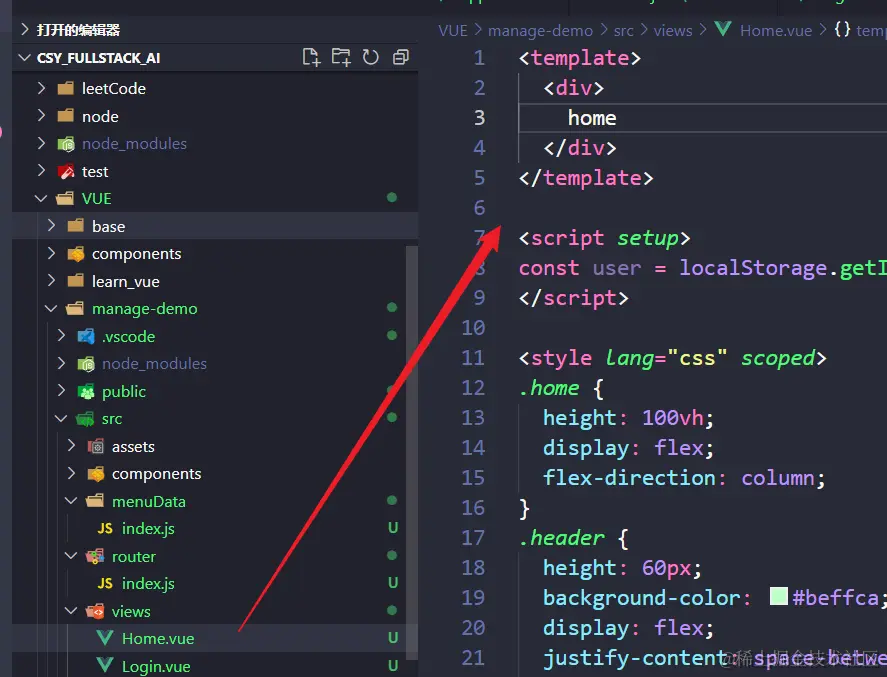887x677 pixels.
Task: Expand the open editors section chevron
Action: (24, 29)
